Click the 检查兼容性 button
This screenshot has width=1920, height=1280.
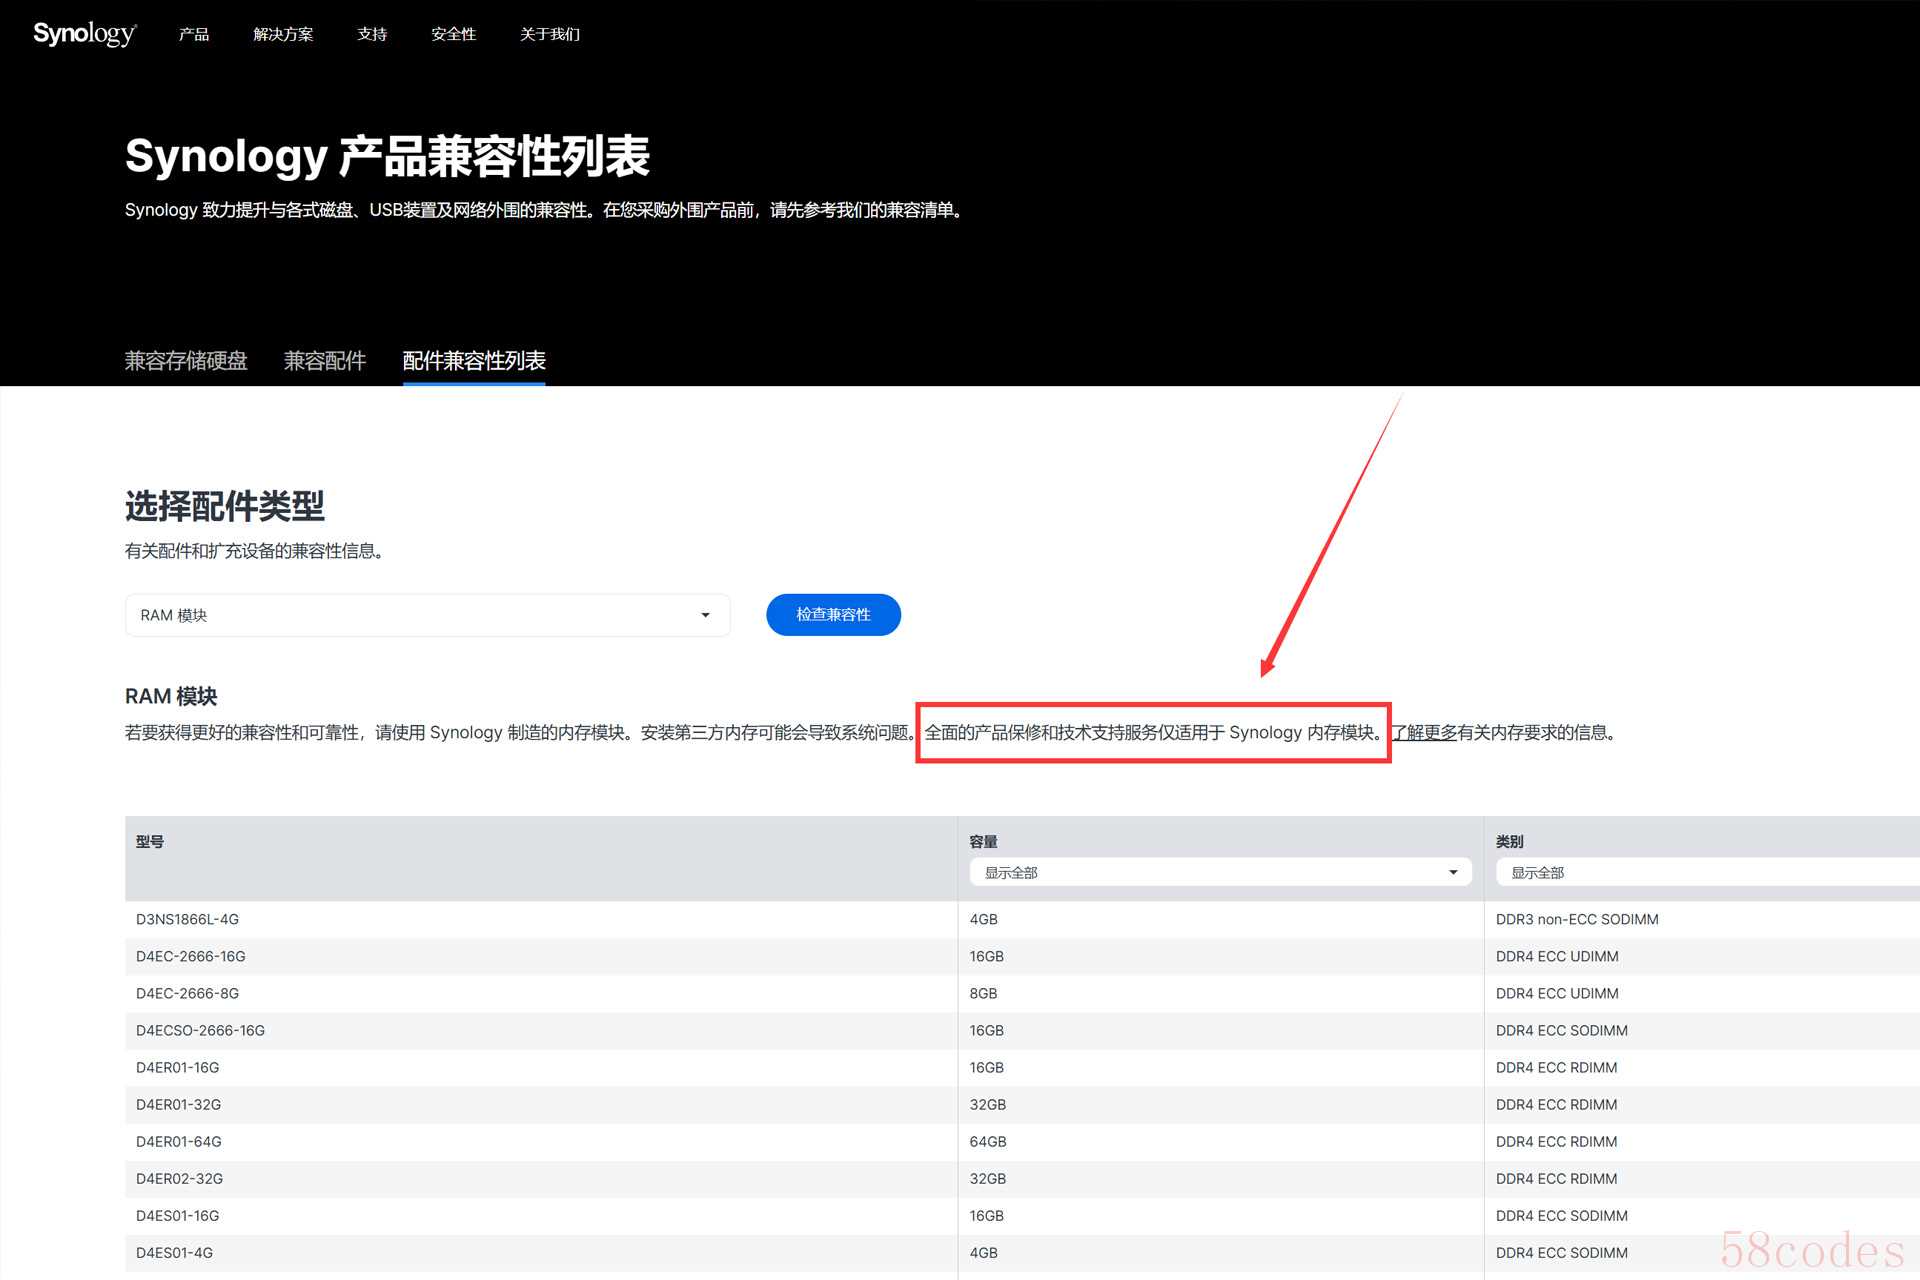tap(833, 614)
